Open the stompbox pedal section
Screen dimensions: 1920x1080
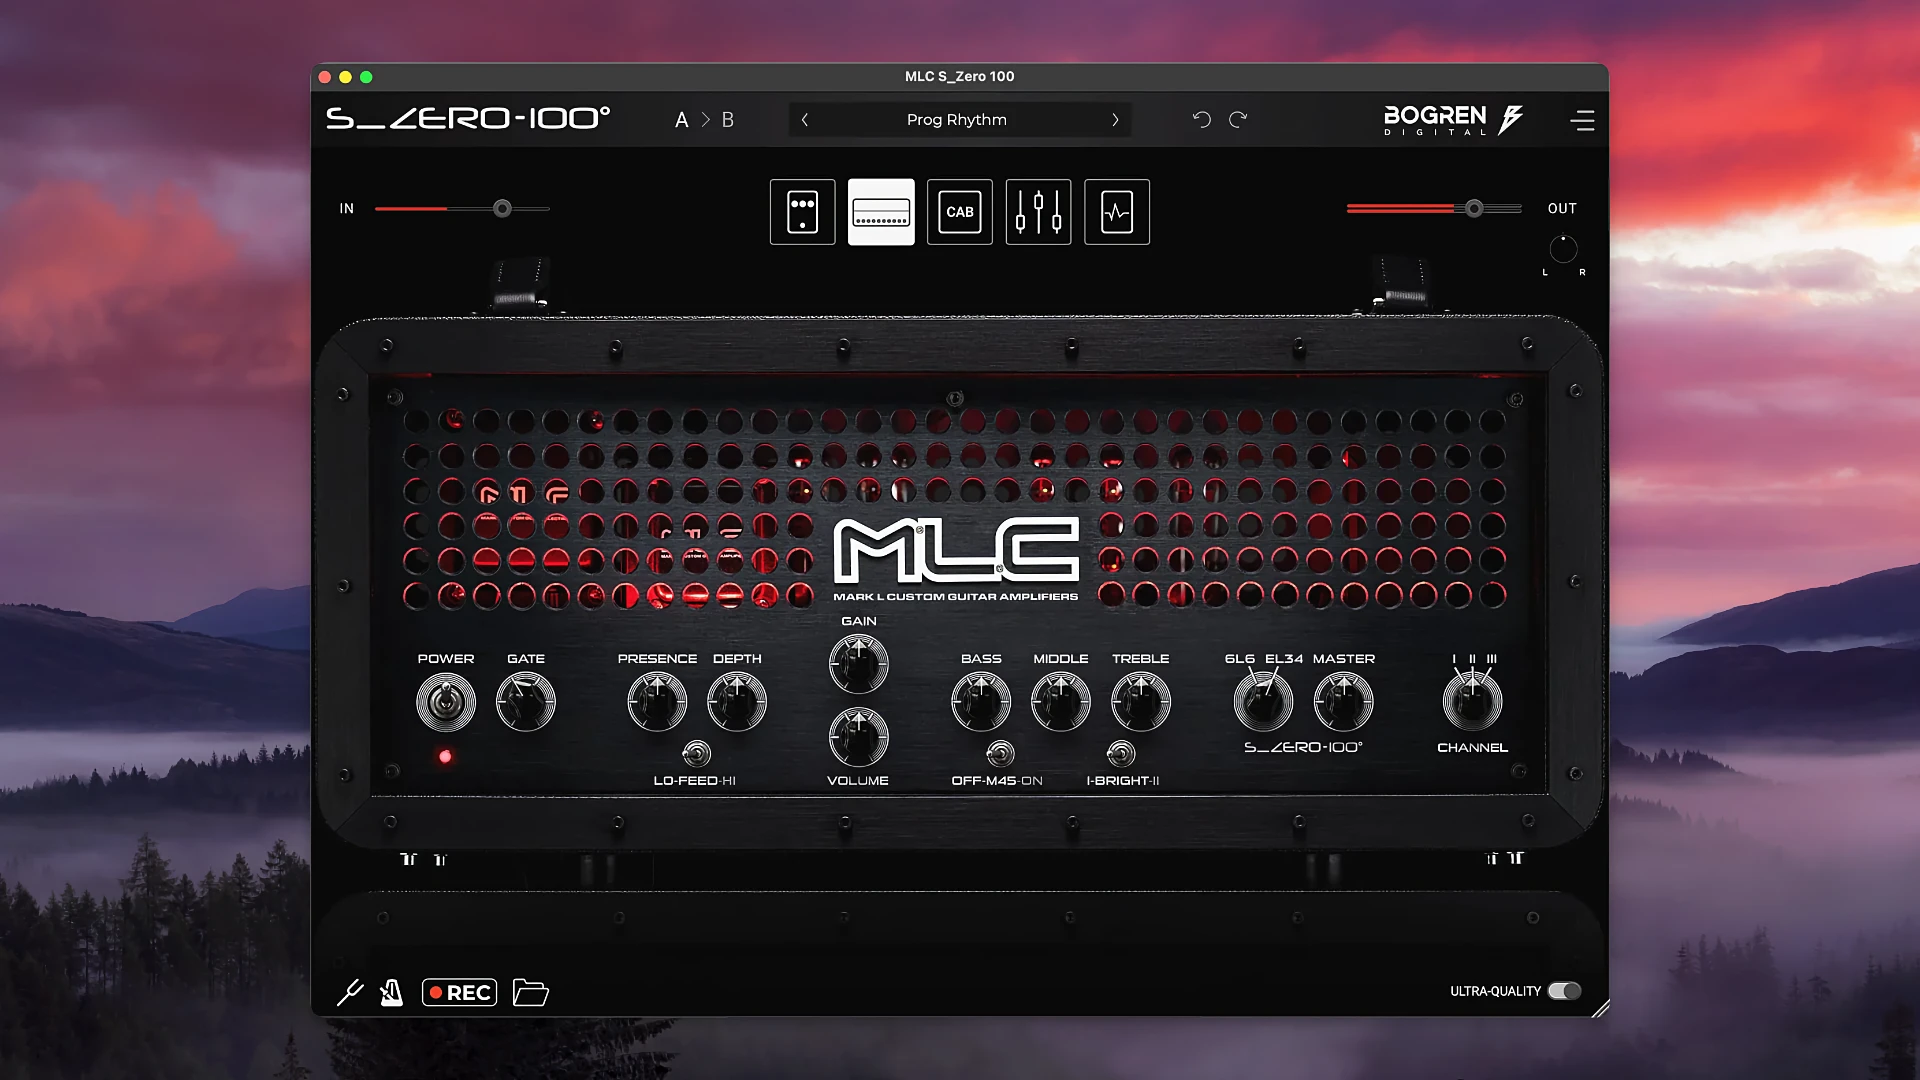pyautogui.click(x=802, y=212)
